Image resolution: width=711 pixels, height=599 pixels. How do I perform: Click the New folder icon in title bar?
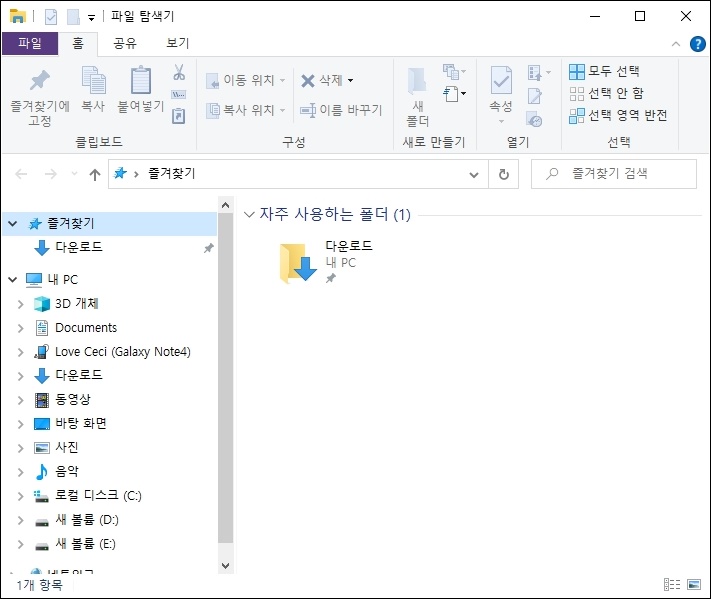(x=73, y=17)
